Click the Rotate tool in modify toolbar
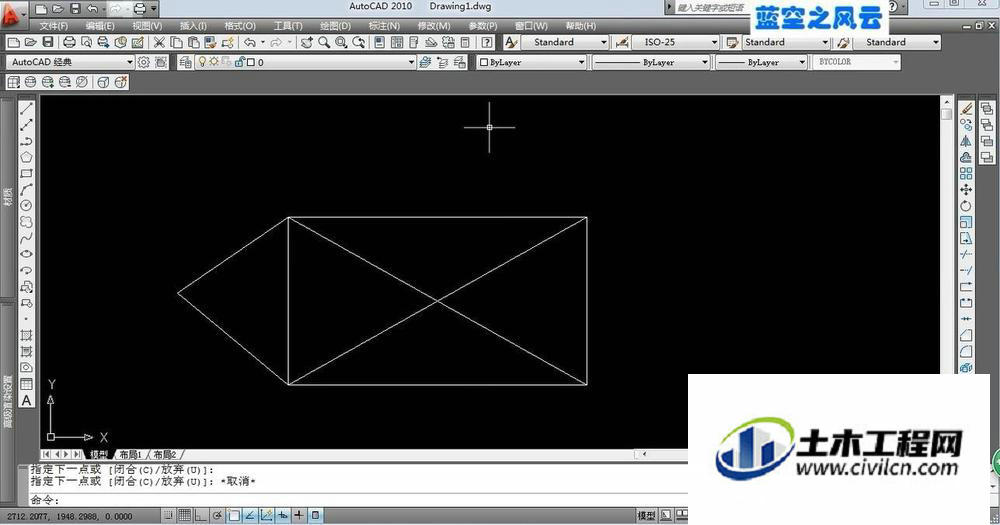The width and height of the screenshot is (1000, 525). coord(966,205)
